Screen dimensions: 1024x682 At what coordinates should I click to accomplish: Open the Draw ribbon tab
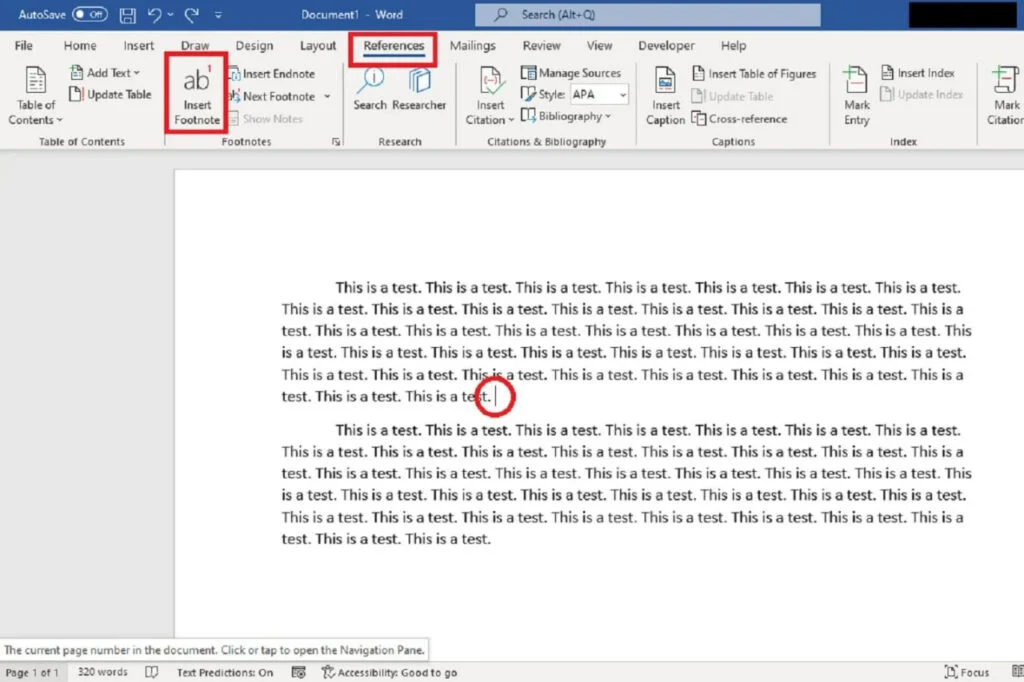tap(194, 45)
